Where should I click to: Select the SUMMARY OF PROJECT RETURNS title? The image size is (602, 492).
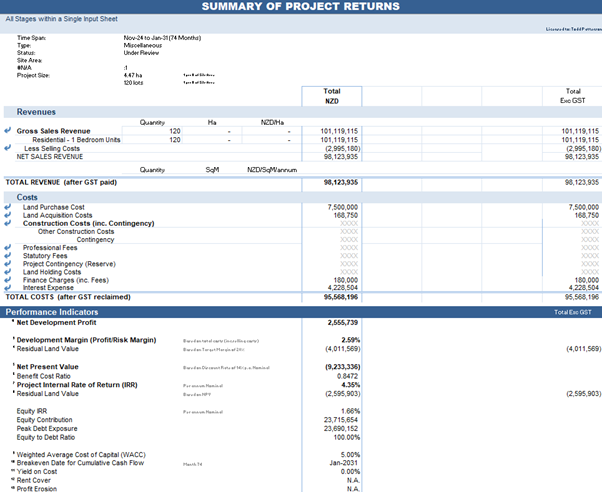pos(301,7)
